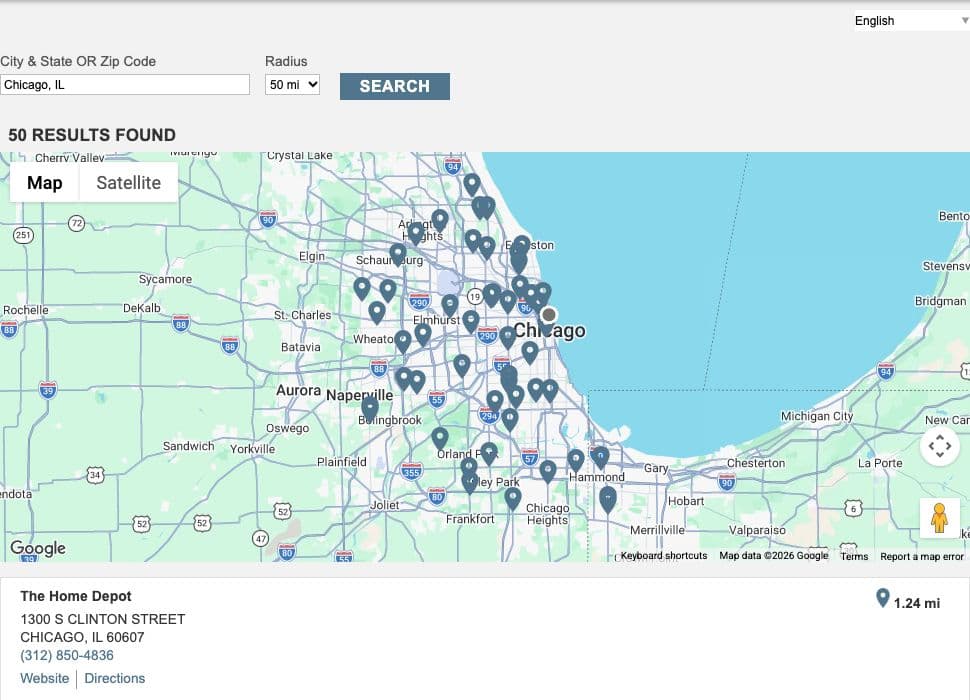Click the 1300 S CLINTON STREET address
The image size is (970, 700).
pyautogui.click(x=103, y=619)
